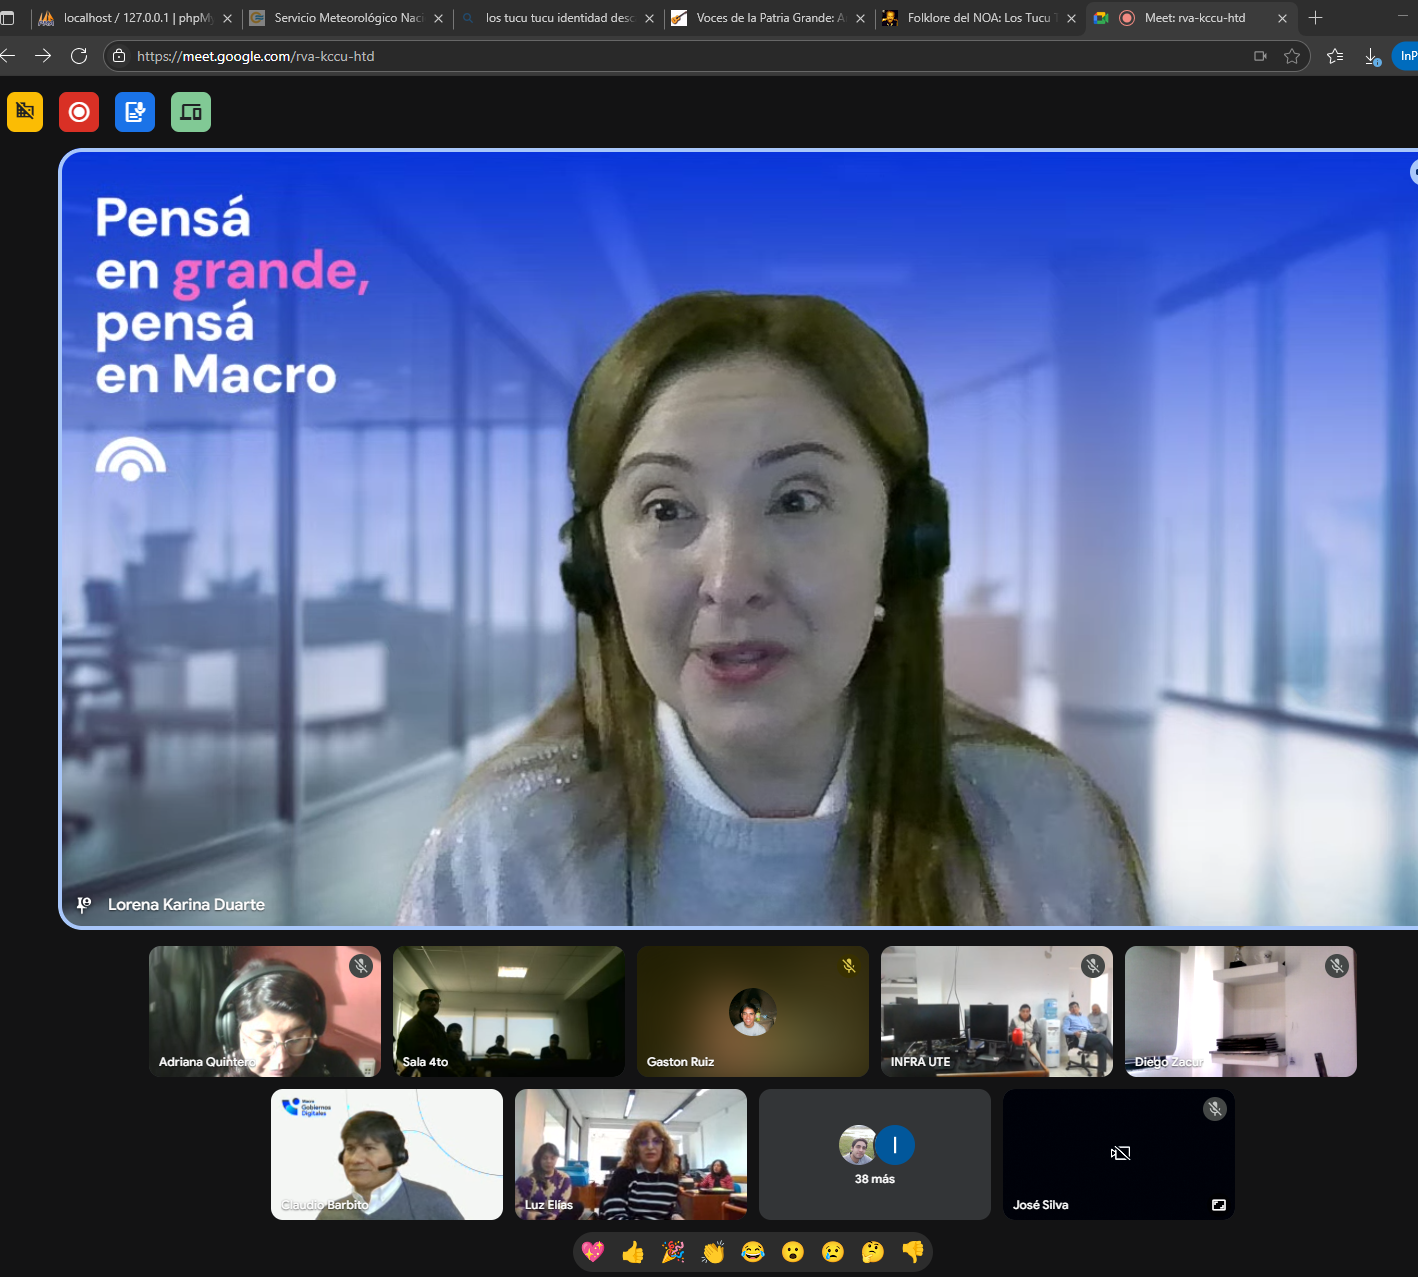Click the yellow crossed-out grid icon
Screen dimensions: 1418x1277
click(x=25, y=112)
